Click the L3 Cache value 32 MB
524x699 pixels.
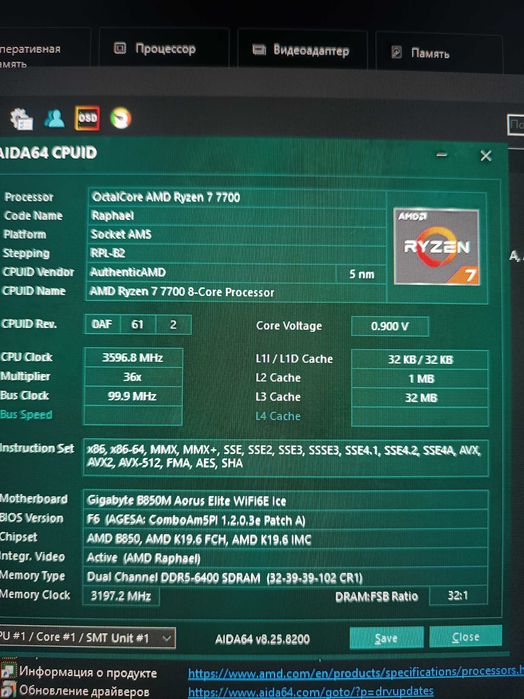[x=420, y=398]
